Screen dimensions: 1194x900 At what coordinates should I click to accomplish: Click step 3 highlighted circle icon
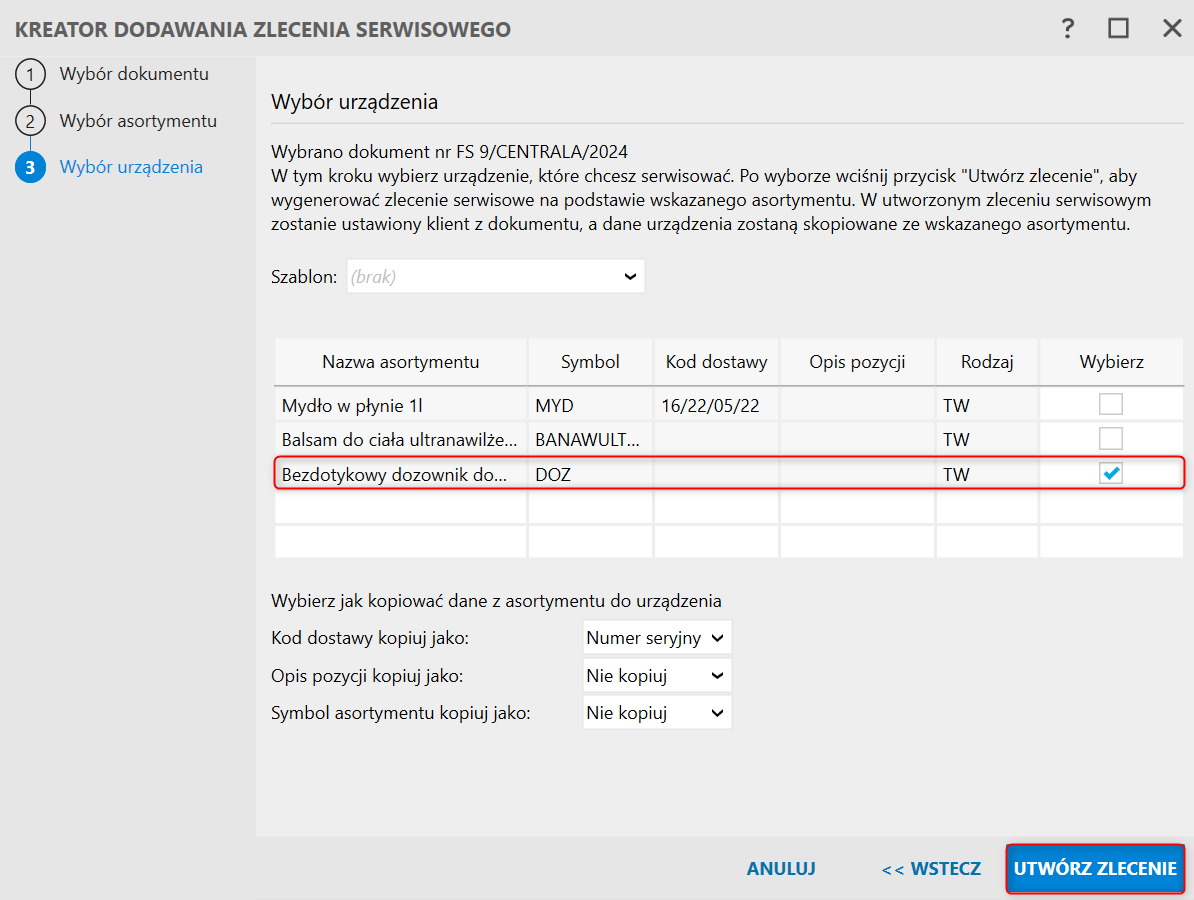pos(30,167)
